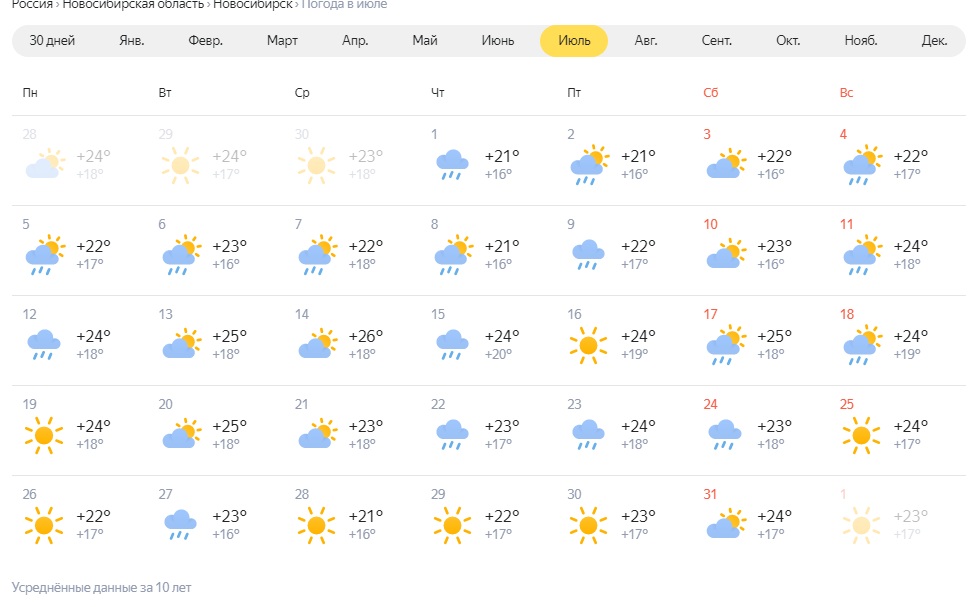Click the partly cloudy icon for July 3
975x607 pixels.
724,164
